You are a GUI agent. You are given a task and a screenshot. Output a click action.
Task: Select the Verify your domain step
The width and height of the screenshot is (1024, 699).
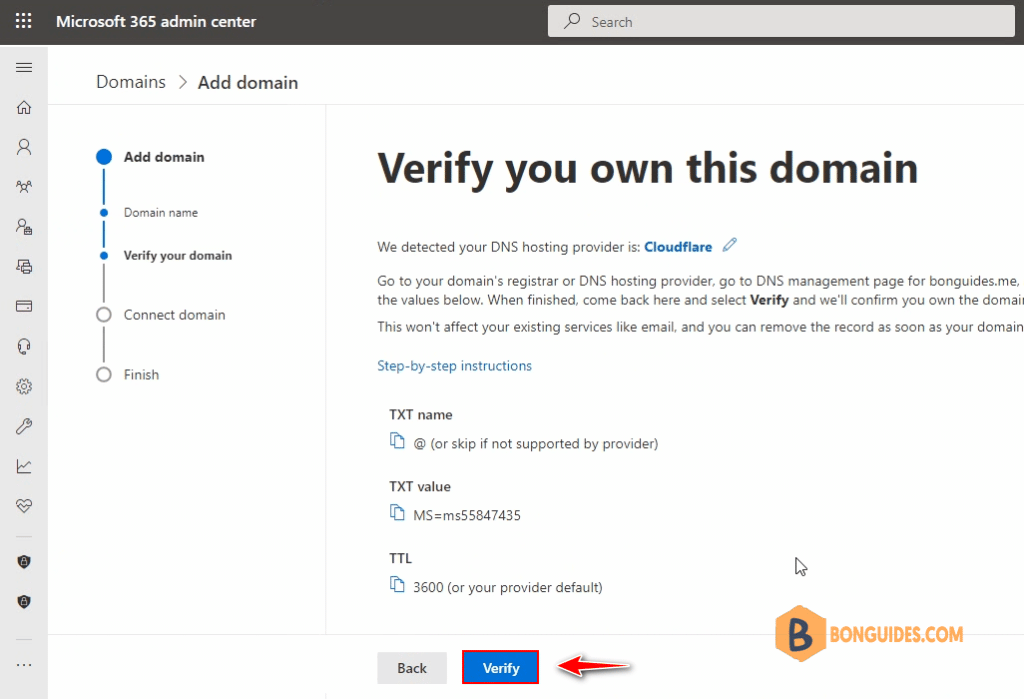pyautogui.click(x=178, y=255)
